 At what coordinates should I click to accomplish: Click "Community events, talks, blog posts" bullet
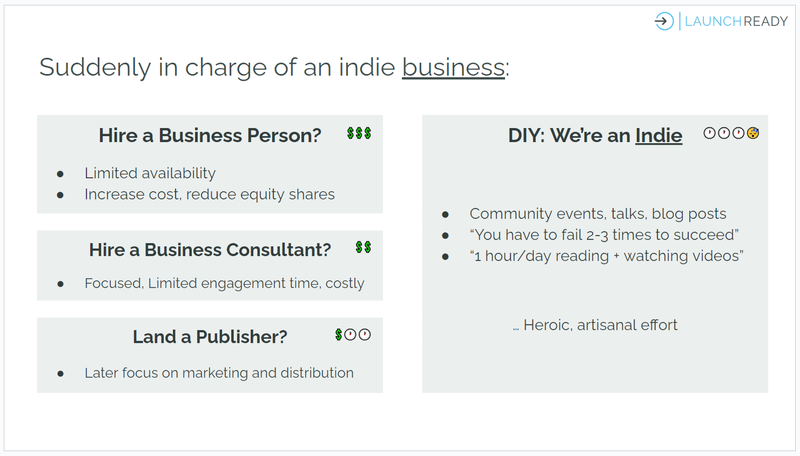point(598,214)
